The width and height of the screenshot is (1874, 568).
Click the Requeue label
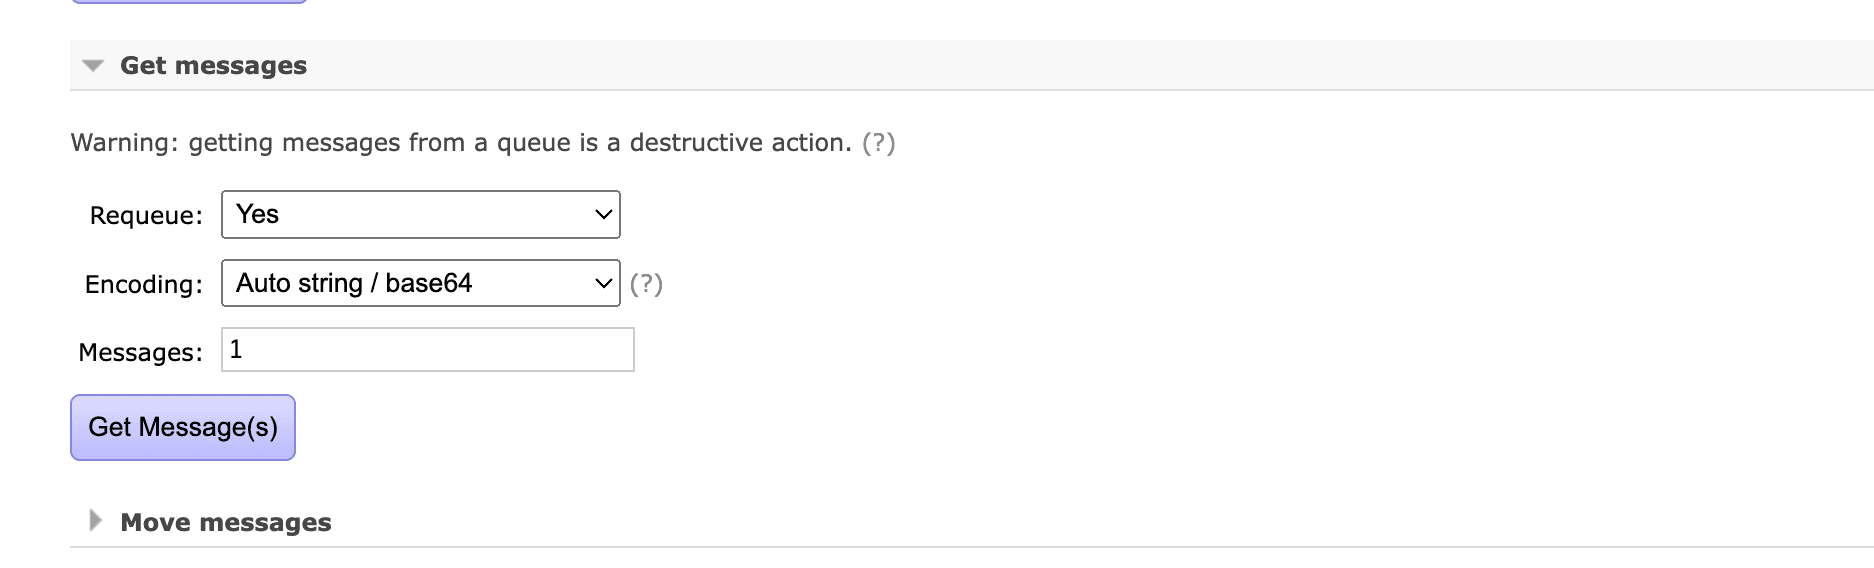(146, 216)
